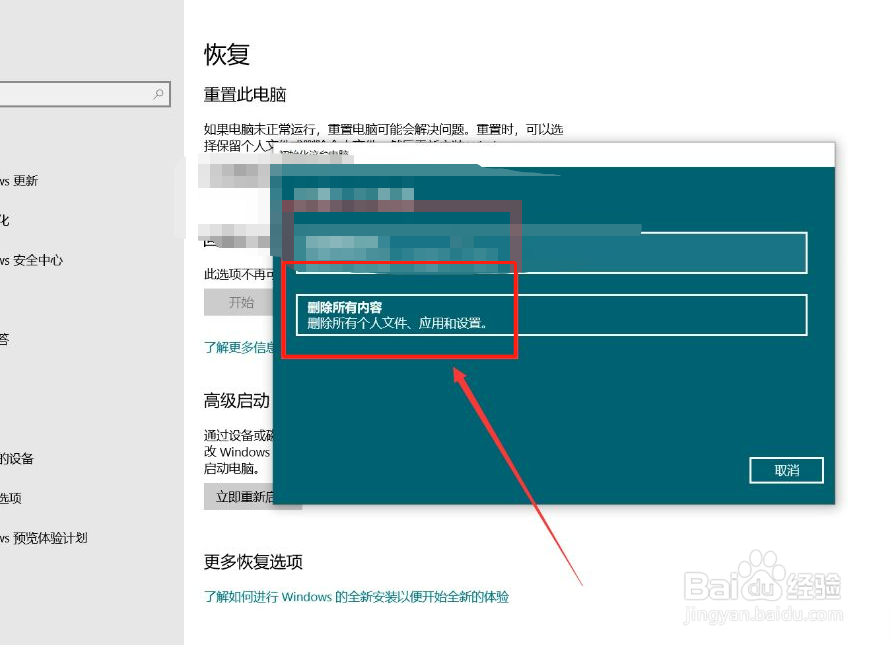Click 取消 to dismiss the reset dialog
Screen dimensions: 892x645
click(x=786, y=470)
